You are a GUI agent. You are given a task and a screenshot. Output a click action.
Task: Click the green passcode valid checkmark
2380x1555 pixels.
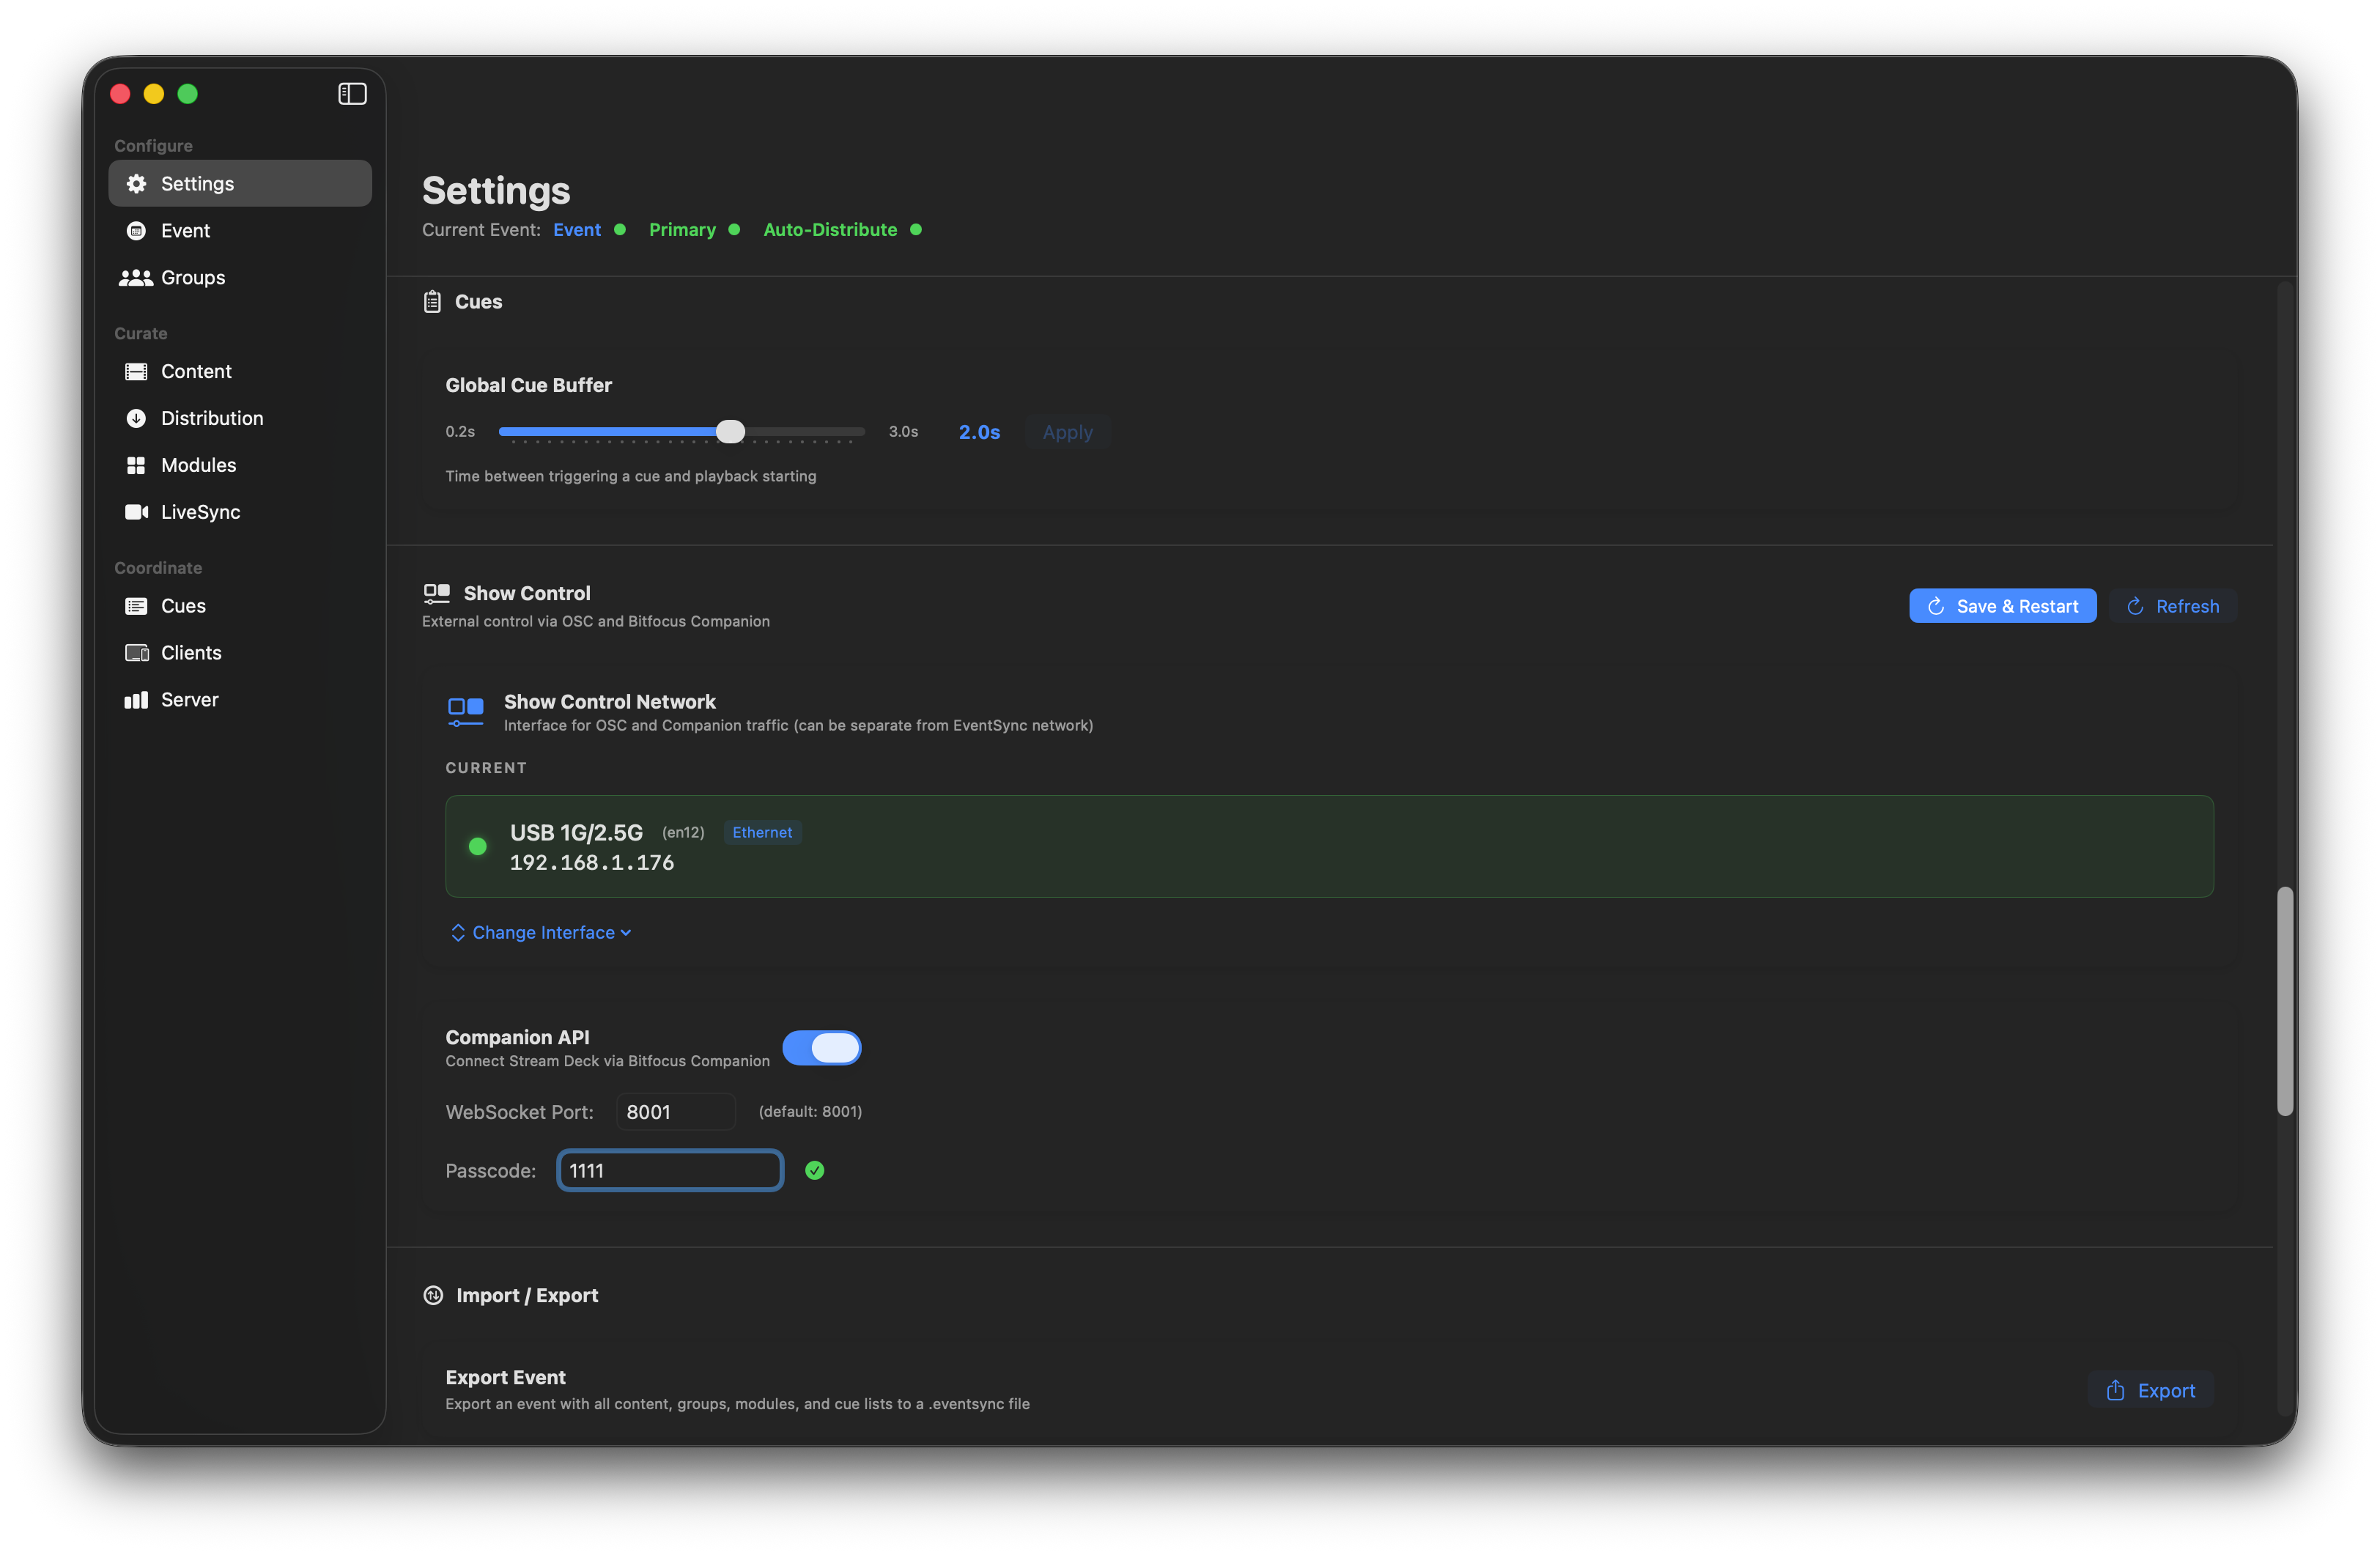[x=815, y=1171]
